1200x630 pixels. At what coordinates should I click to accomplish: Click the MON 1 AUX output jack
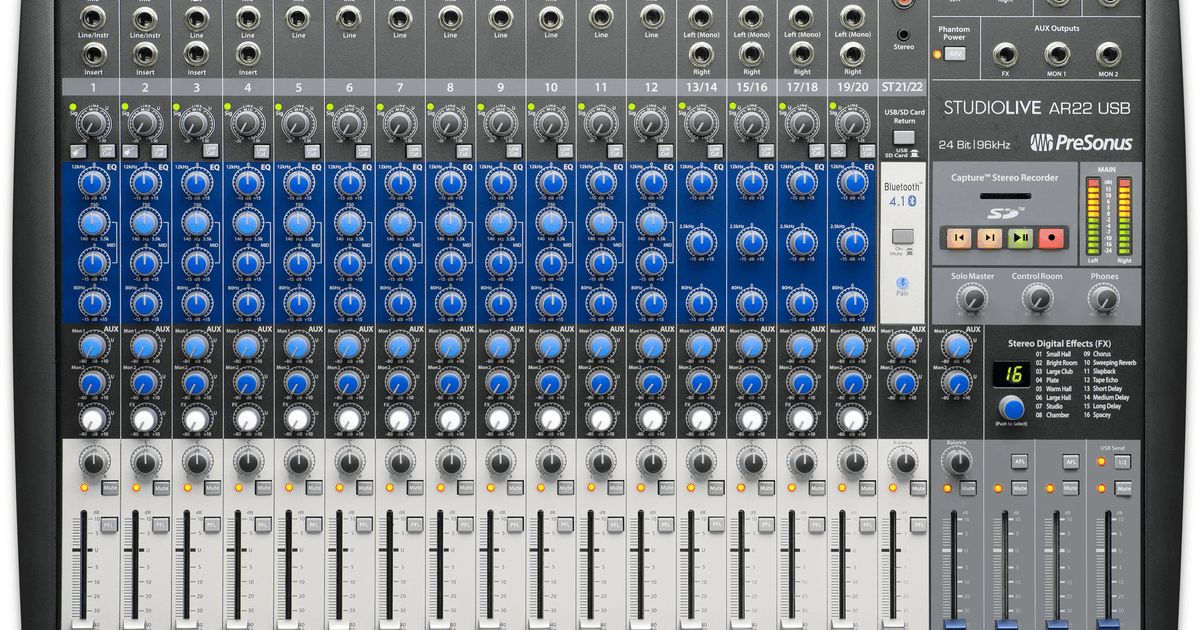pyautogui.click(x=1056, y=54)
